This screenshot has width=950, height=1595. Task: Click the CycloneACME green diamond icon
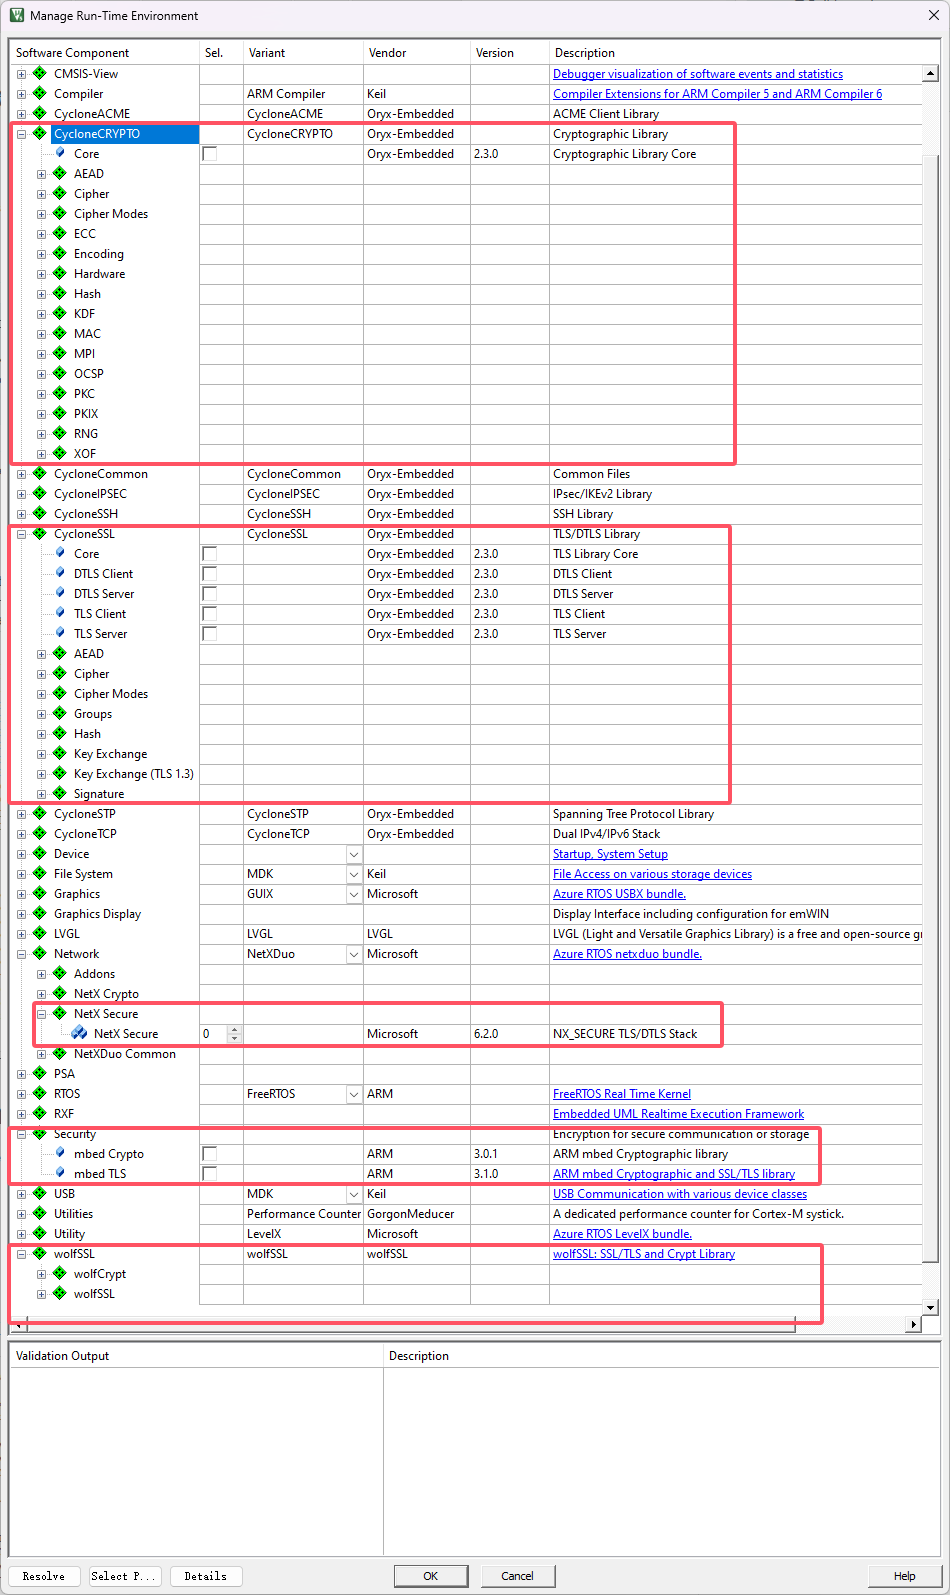39,113
